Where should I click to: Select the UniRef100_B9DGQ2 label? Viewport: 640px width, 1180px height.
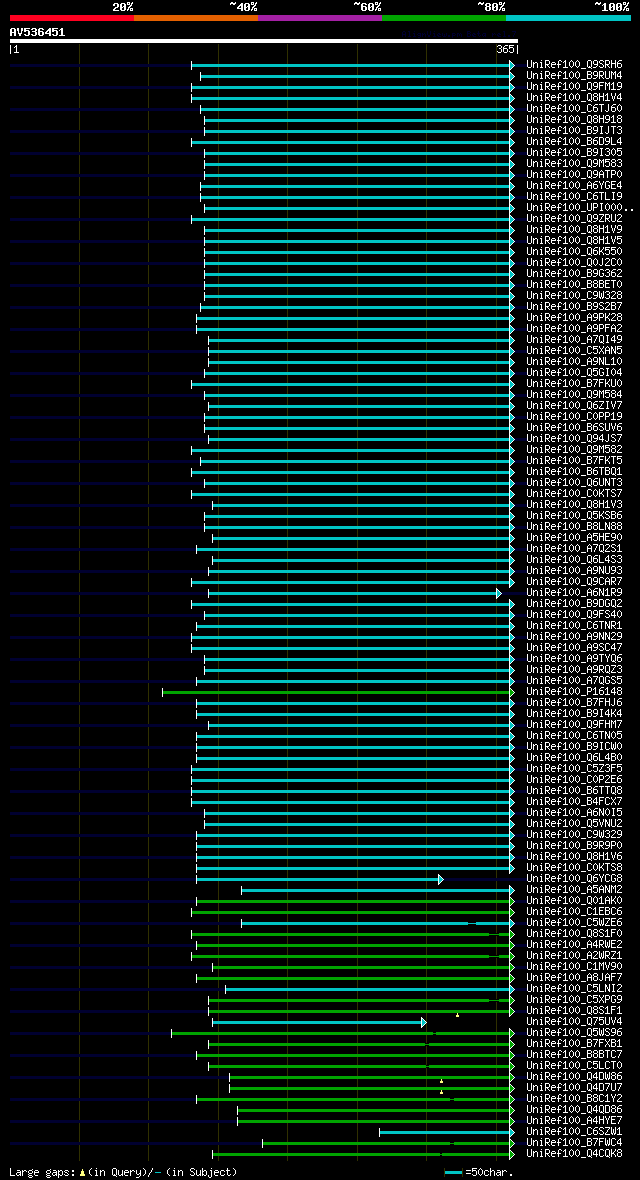(x=574, y=604)
